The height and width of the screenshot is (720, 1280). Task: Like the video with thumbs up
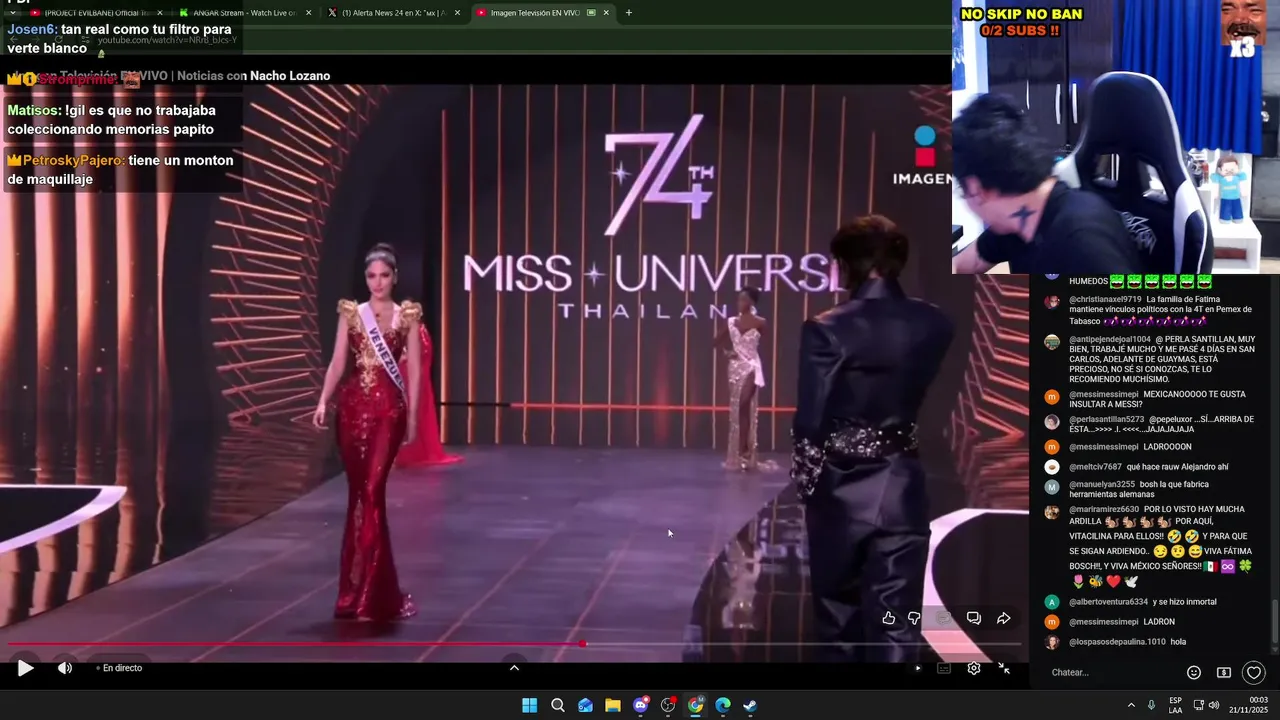(888, 618)
